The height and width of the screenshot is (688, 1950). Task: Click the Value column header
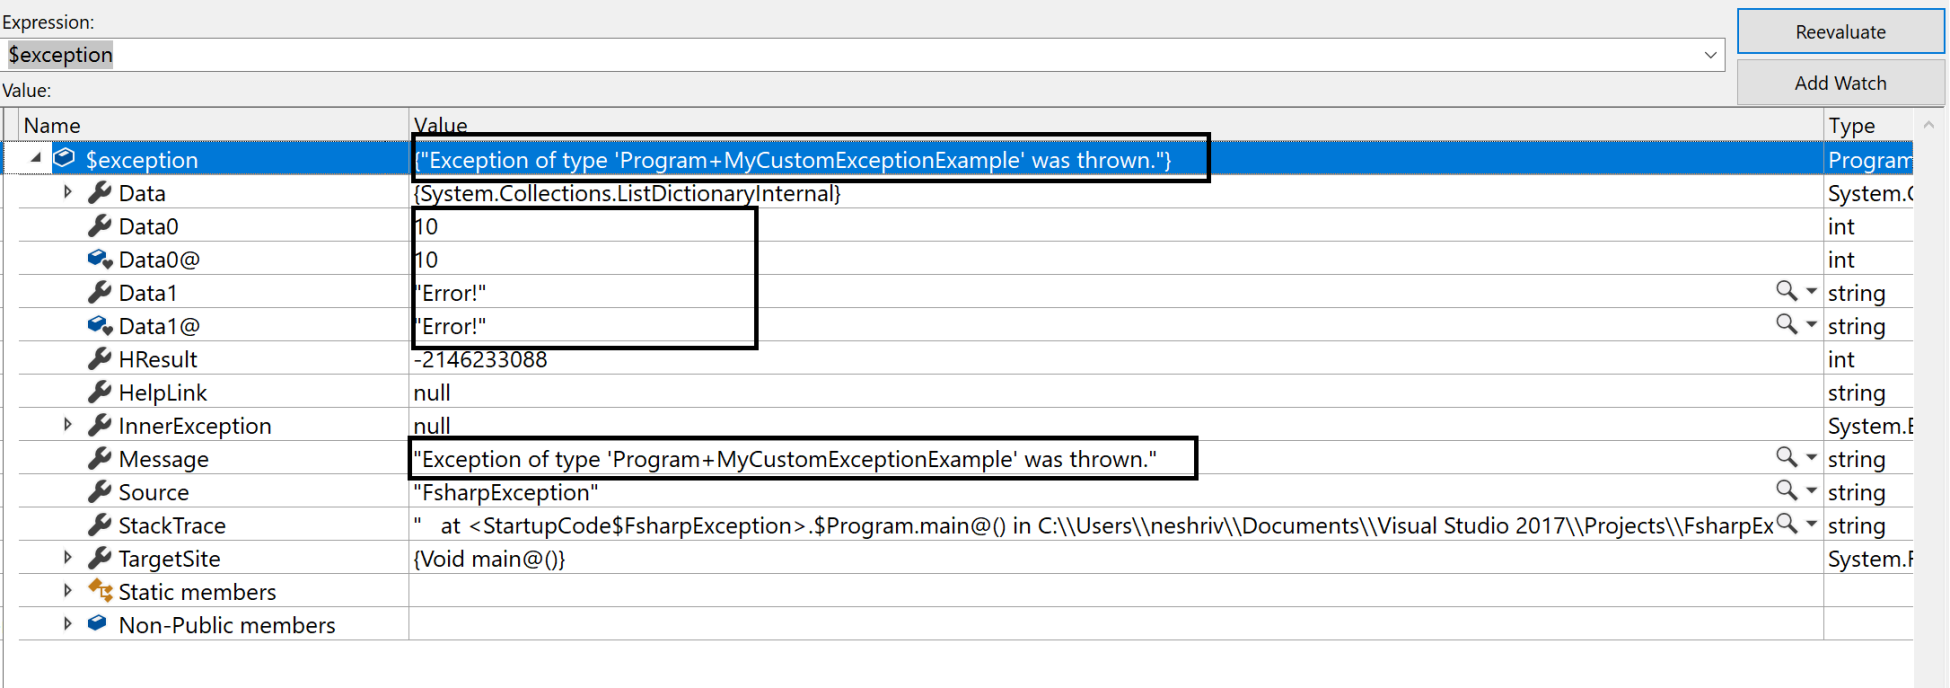[1116, 125]
